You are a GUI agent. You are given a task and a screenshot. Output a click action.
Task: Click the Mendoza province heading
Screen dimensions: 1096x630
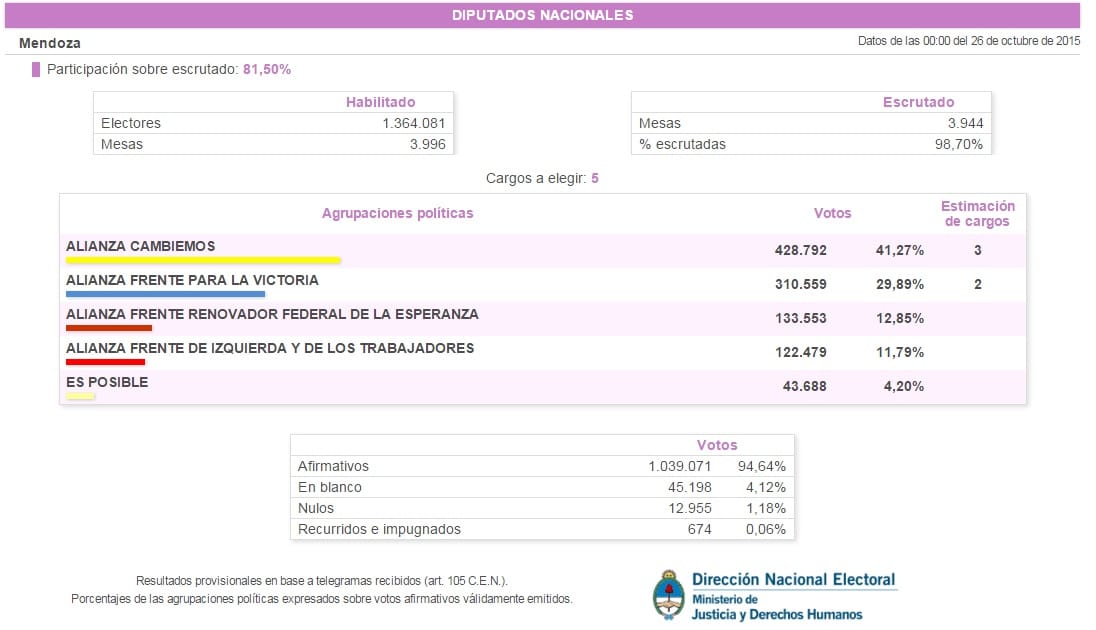[50, 43]
